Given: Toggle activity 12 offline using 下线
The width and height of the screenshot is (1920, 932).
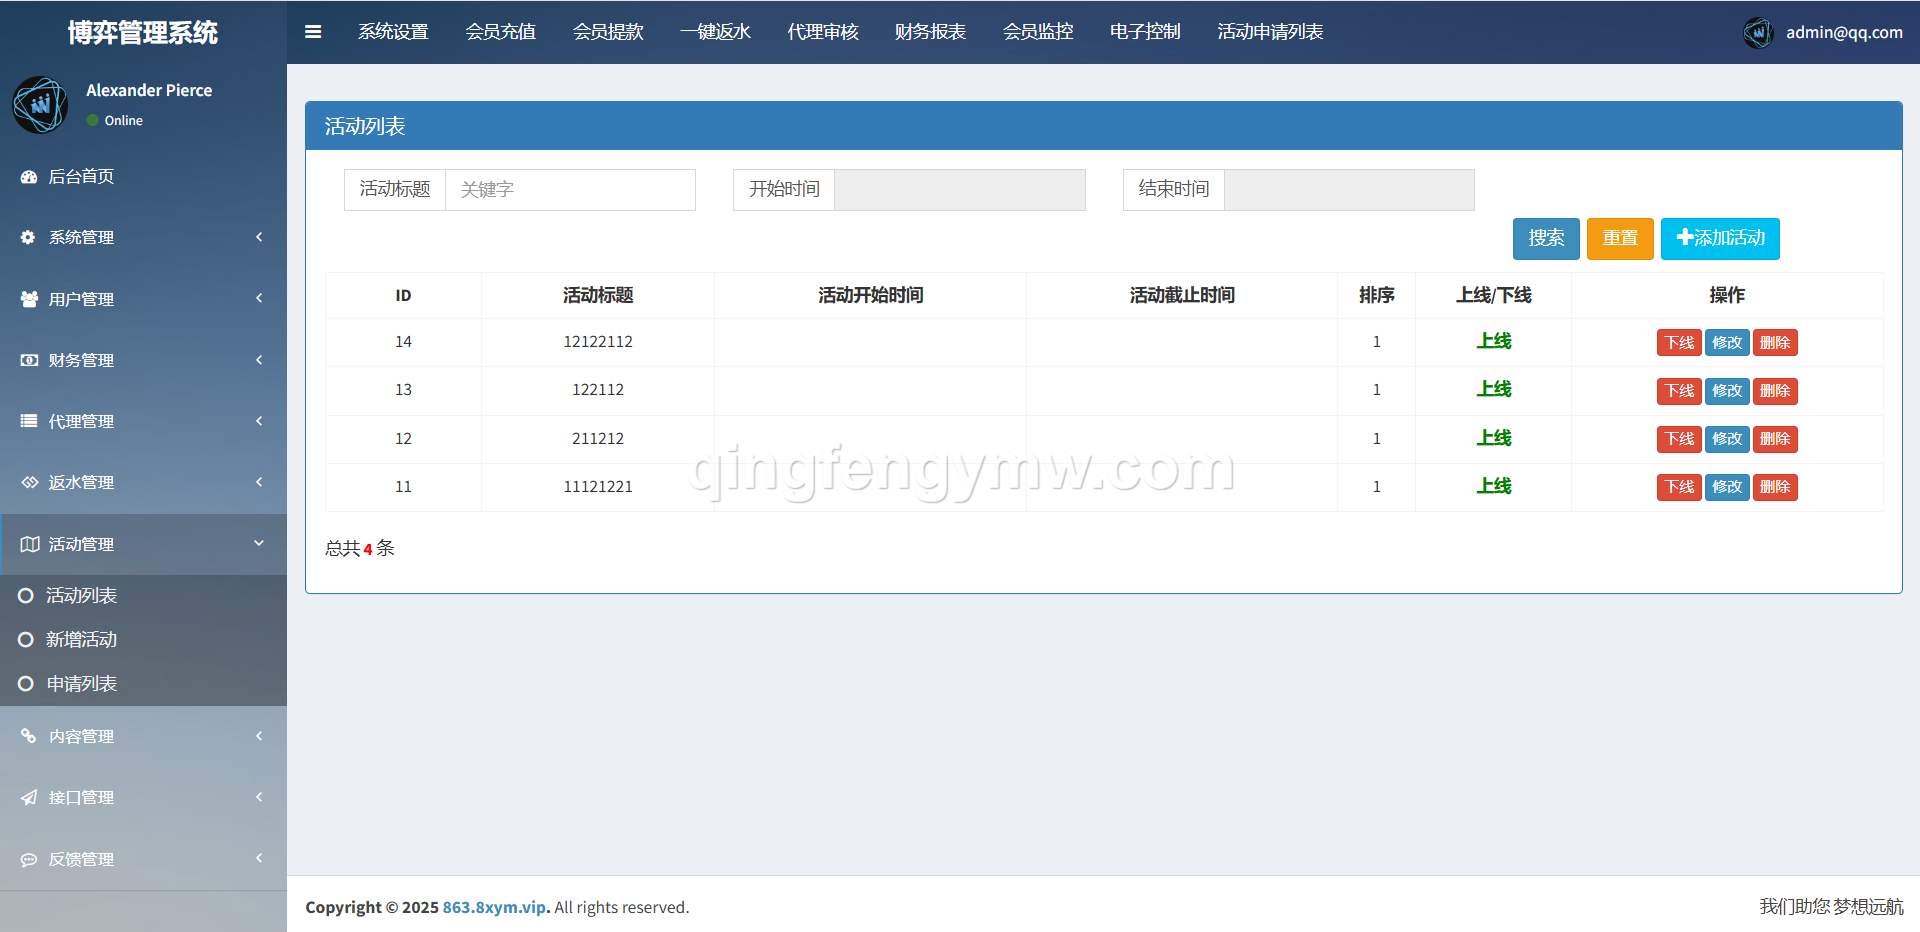Looking at the screenshot, I should click(1678, 439).
